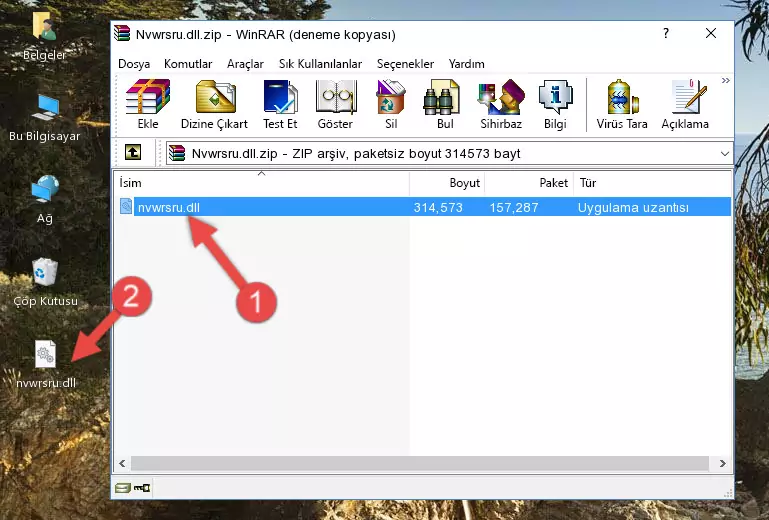Click the horizontal scrollbar track
This screenshot has height=520, width=769.
tap(420, 463)
